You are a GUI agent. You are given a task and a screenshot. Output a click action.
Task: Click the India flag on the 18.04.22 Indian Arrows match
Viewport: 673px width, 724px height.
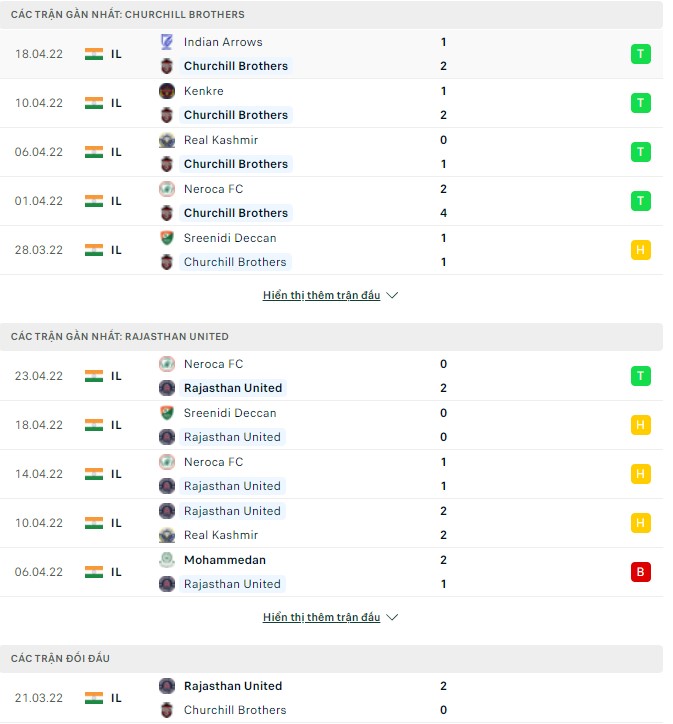tap(94, 54)
